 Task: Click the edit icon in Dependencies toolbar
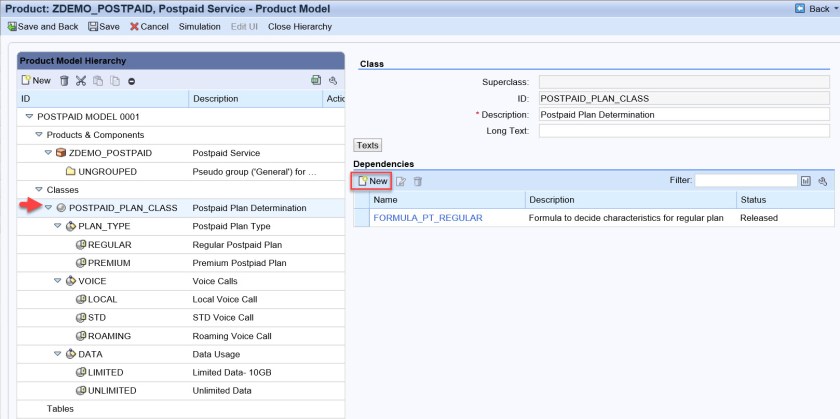pos(401,181)
